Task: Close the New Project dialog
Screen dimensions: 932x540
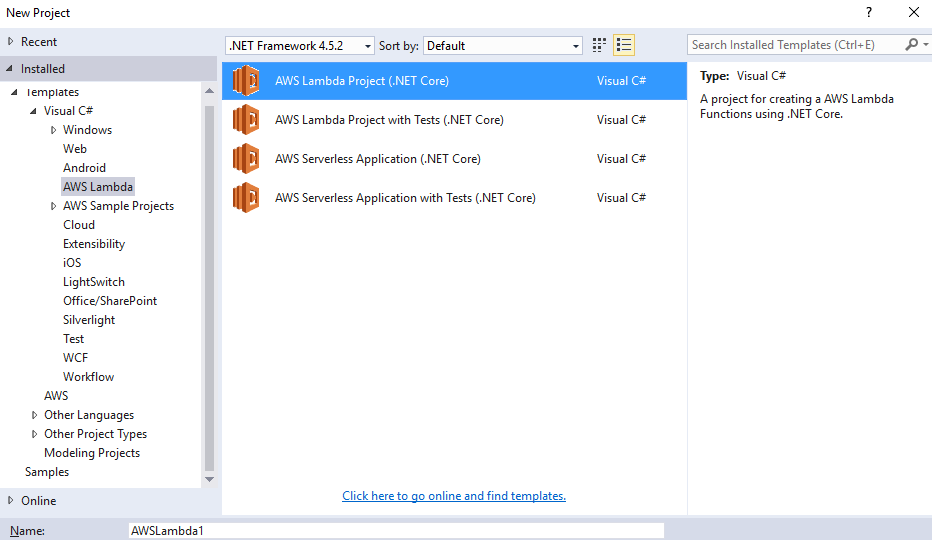Action: [x=914, y=12]
